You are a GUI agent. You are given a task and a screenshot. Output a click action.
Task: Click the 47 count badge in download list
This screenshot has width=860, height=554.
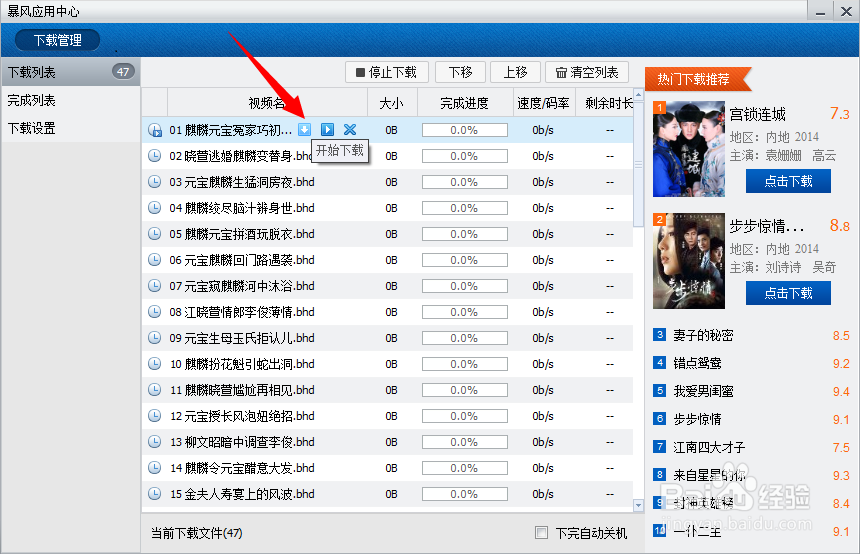(x=123, y=71)
